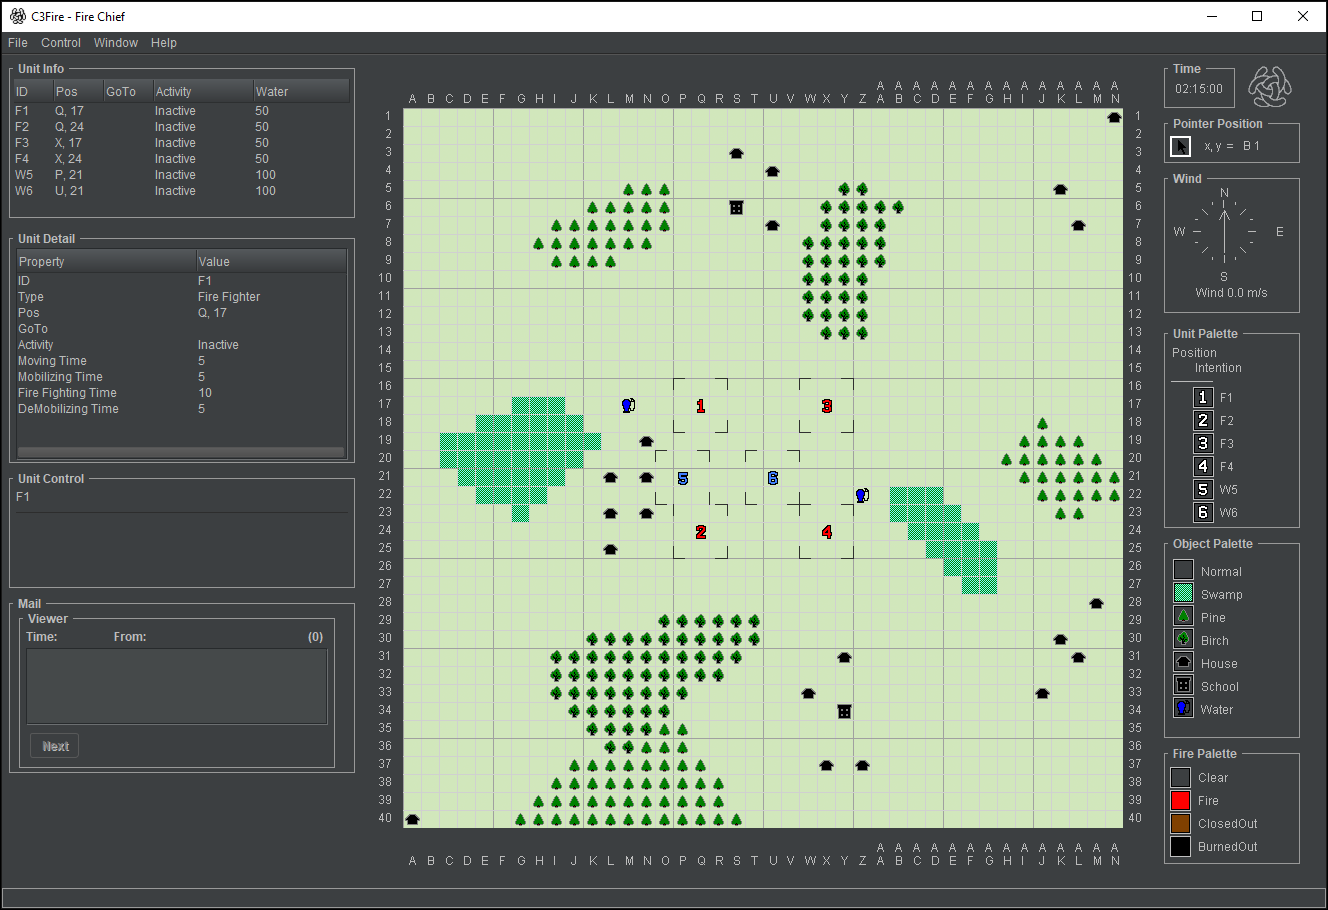Click the water station at row 22
Screen dimensions: 1328x910
tap(863, 496)
